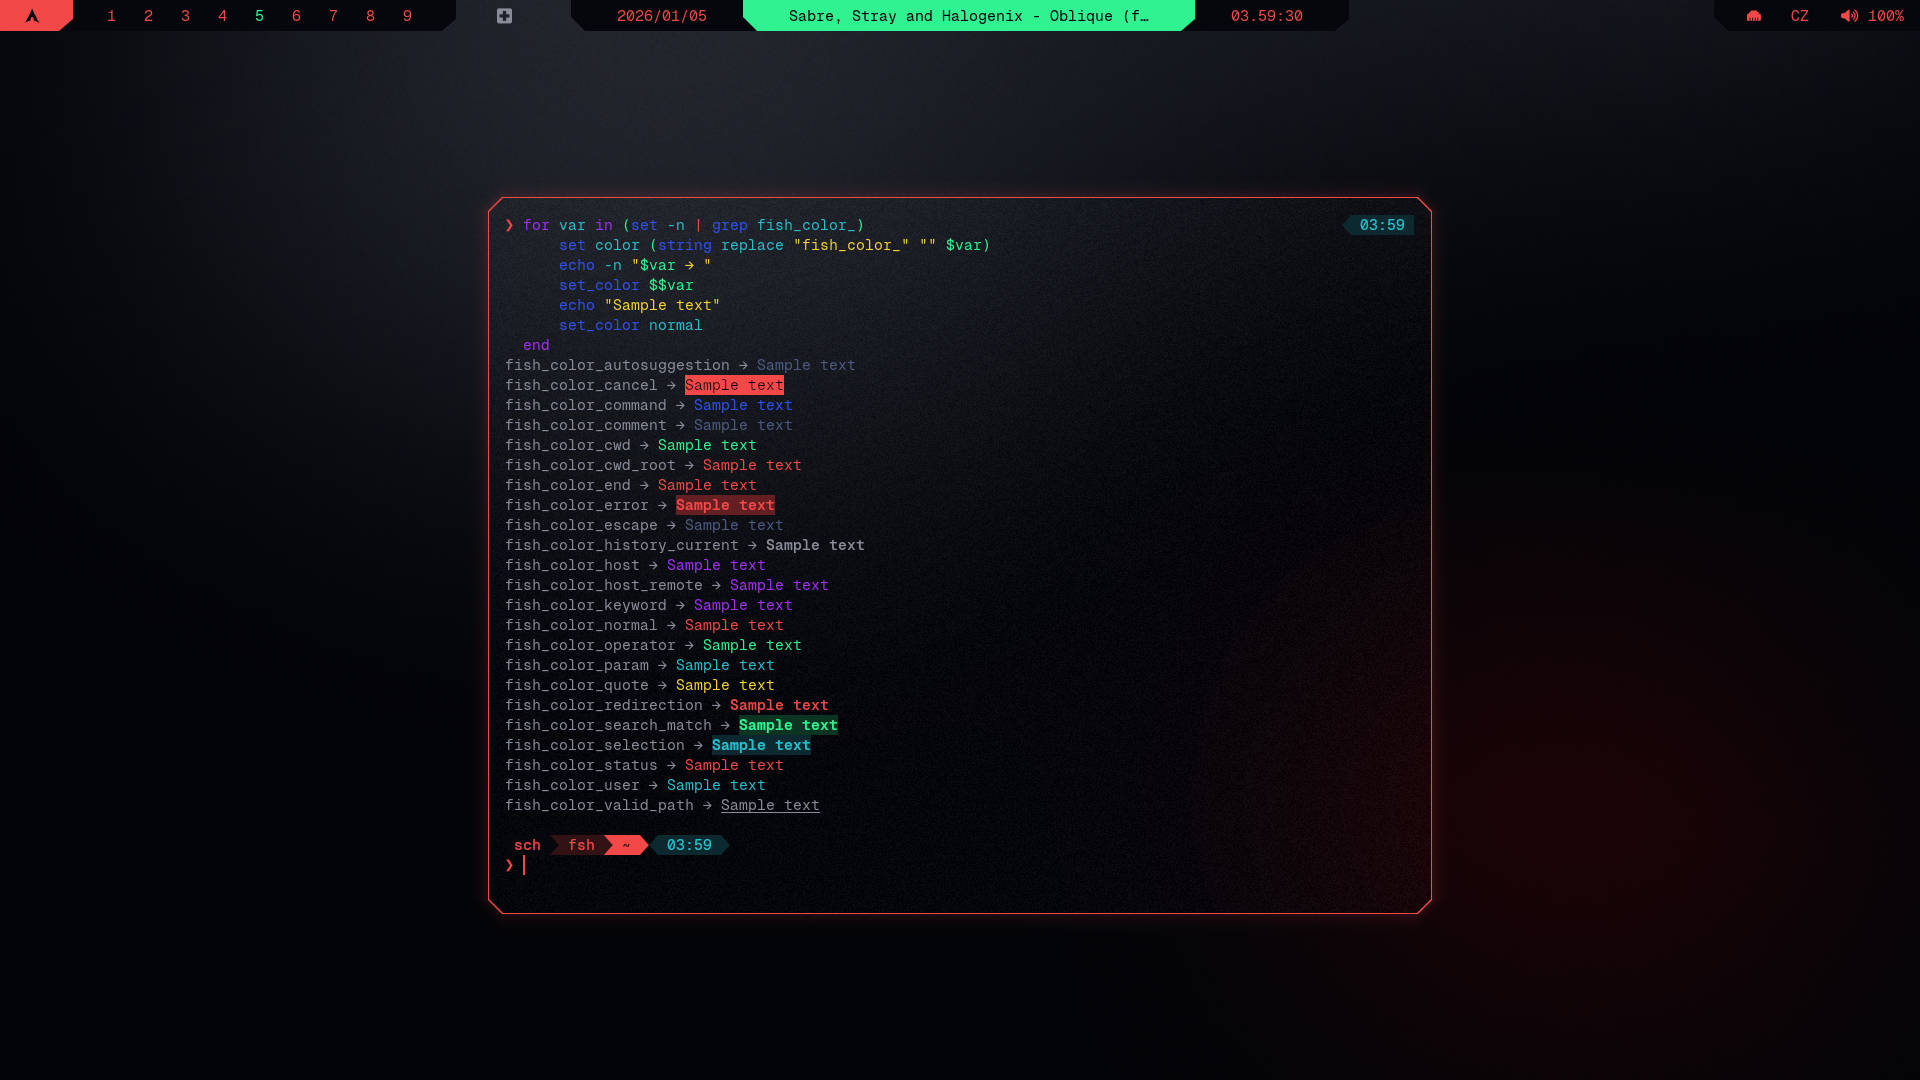Click the 03.59:30 clock widget
The image size is (1920, 1080).
pos(1266,16)
